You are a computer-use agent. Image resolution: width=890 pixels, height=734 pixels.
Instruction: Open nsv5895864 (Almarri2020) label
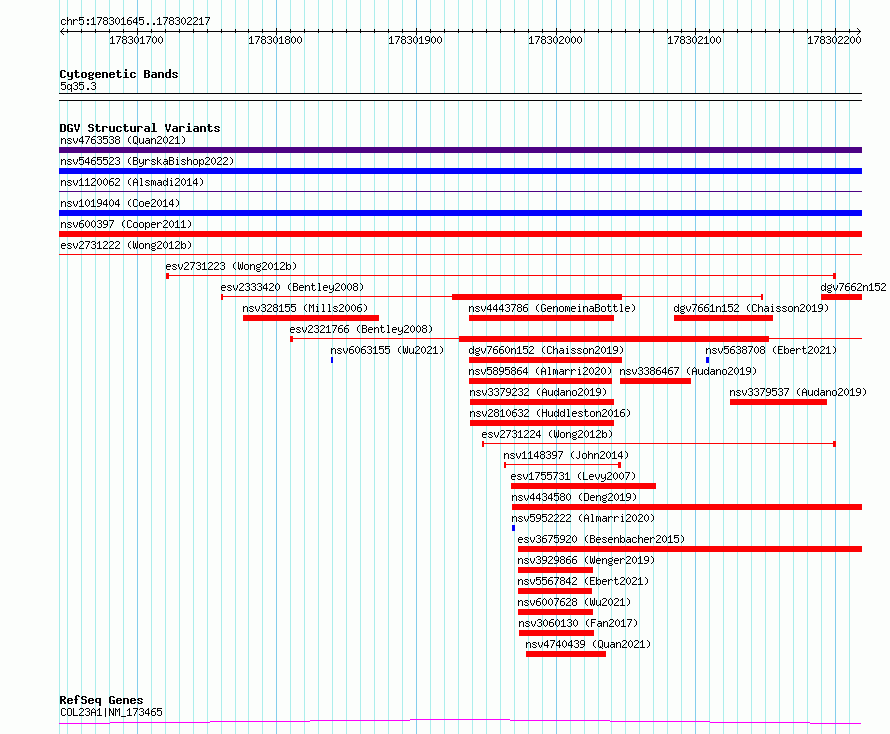(x=540, y=371)
